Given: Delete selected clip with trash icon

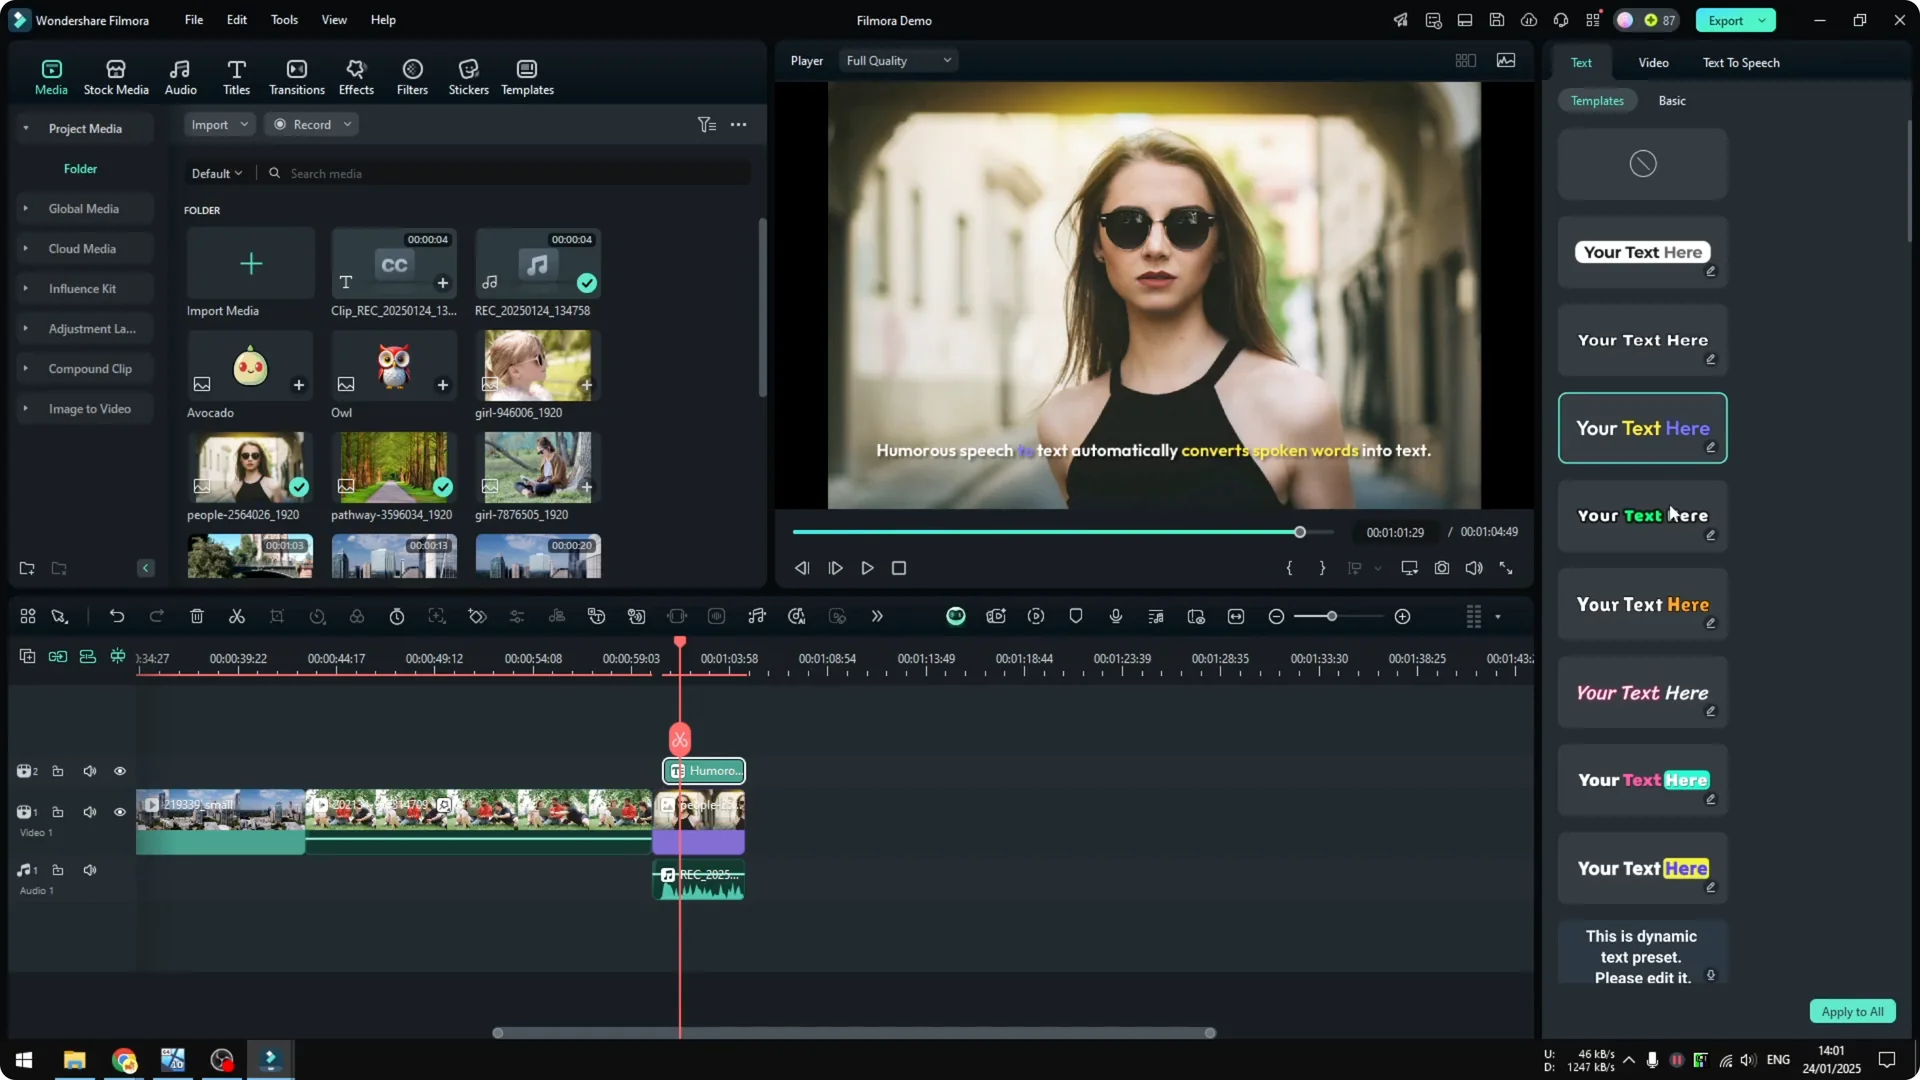Looking at the screenshot, I should tap(197, 617).
